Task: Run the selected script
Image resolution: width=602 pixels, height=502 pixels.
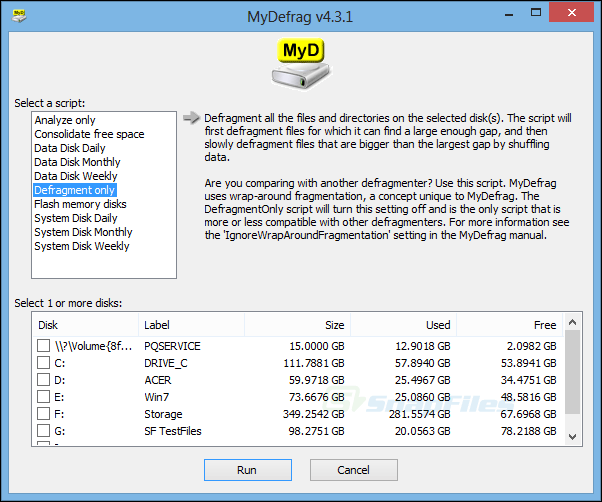Action: click(x=248, y=470)
